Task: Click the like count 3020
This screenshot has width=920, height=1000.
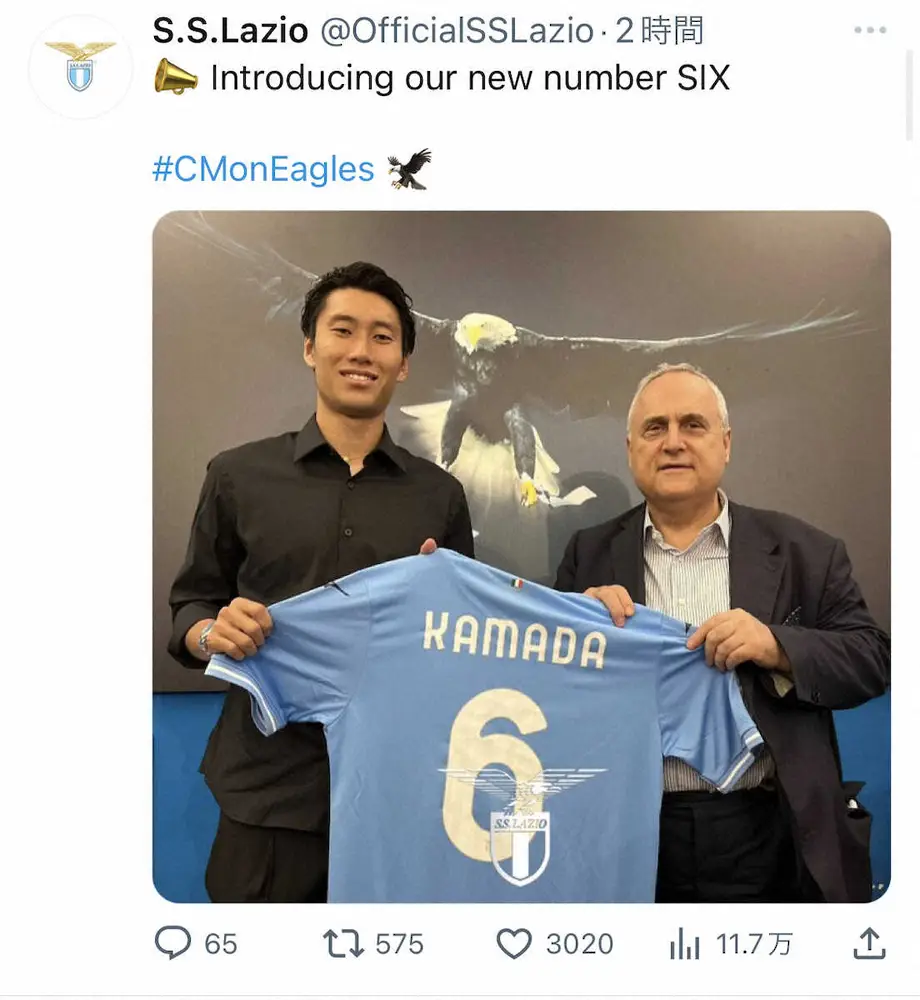Action: 580,944
